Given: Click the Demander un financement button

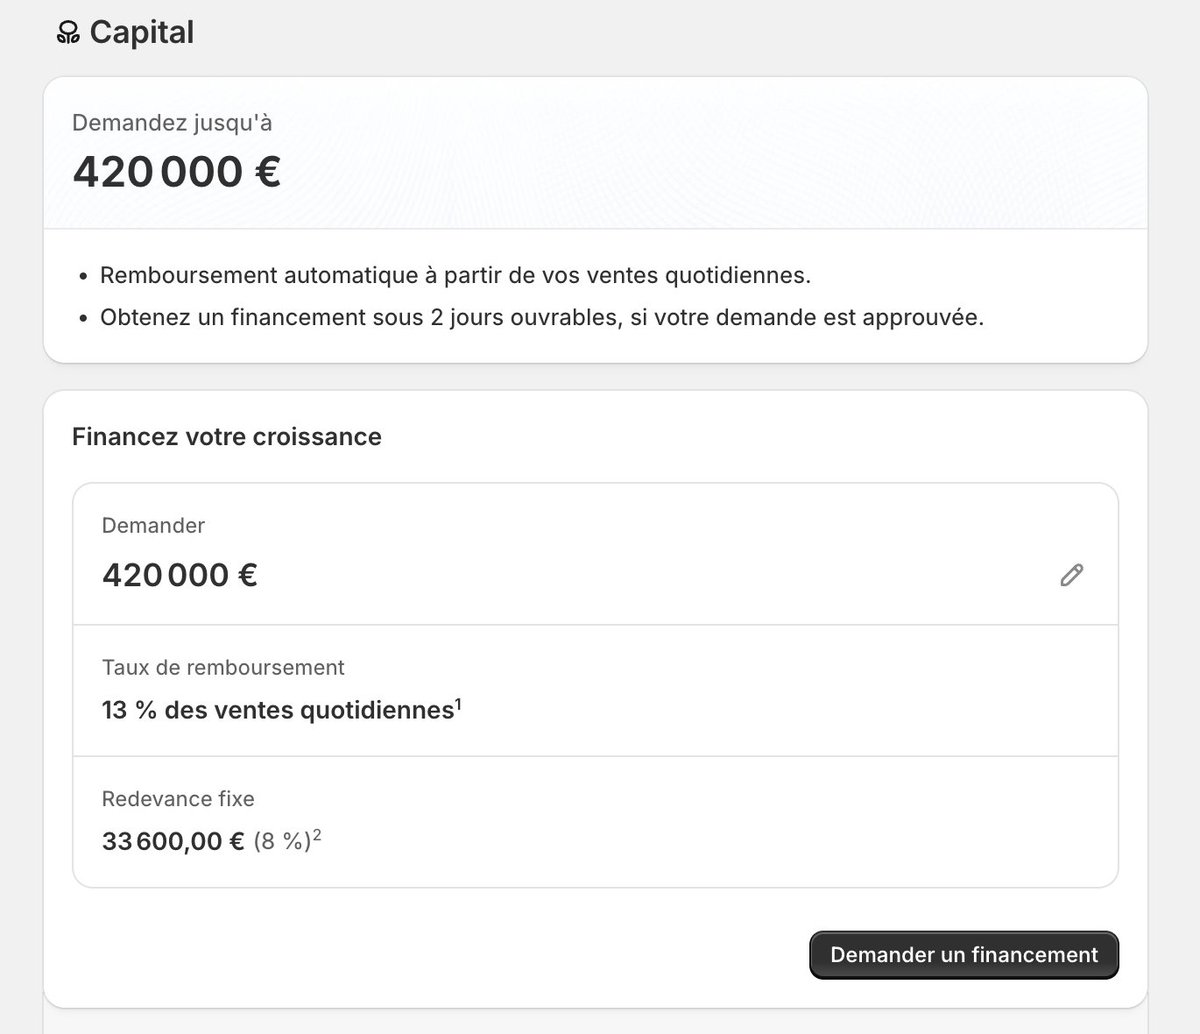Looking at the screenshot, I should (x=964, y=955).
